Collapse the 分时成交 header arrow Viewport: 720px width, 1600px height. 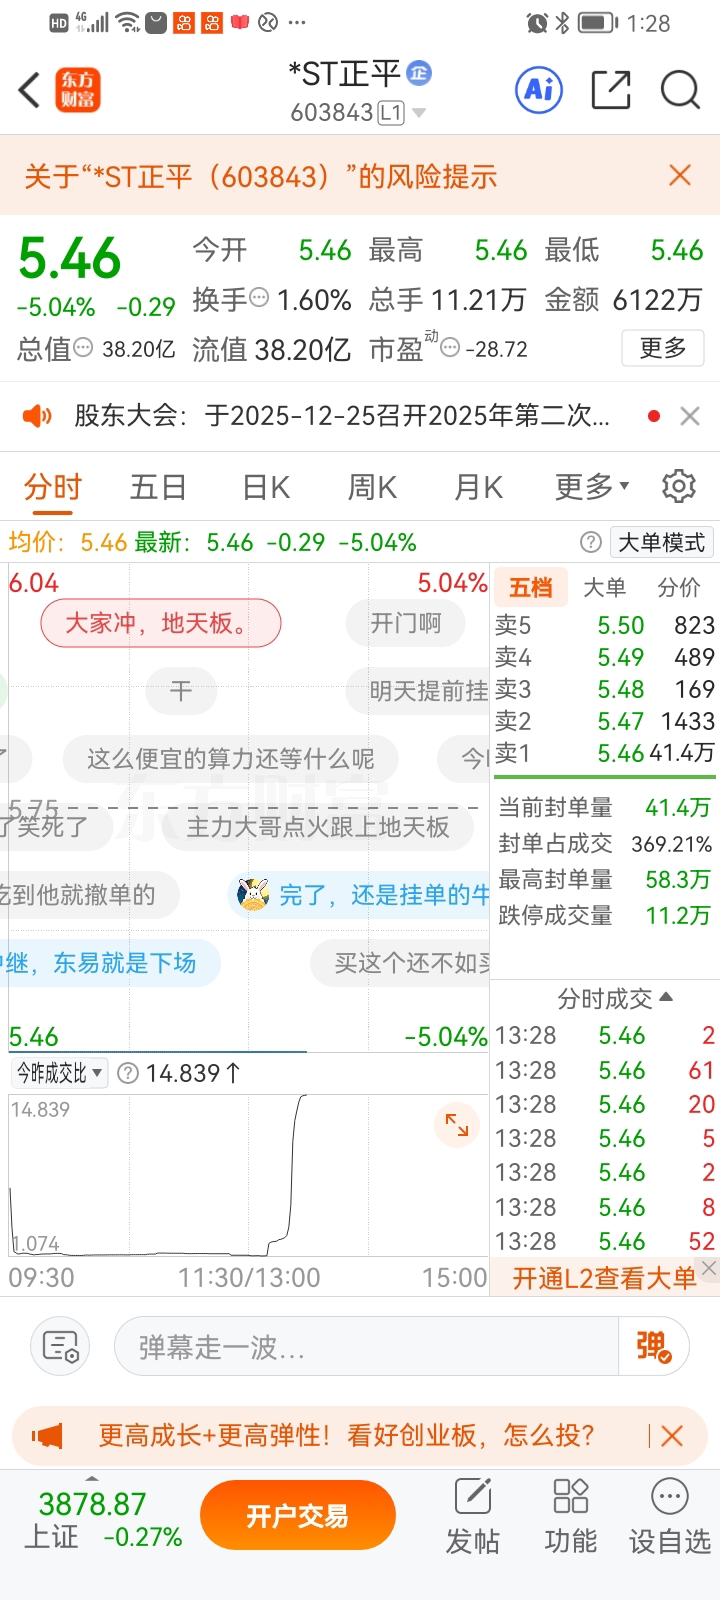[x=668, y=997]
